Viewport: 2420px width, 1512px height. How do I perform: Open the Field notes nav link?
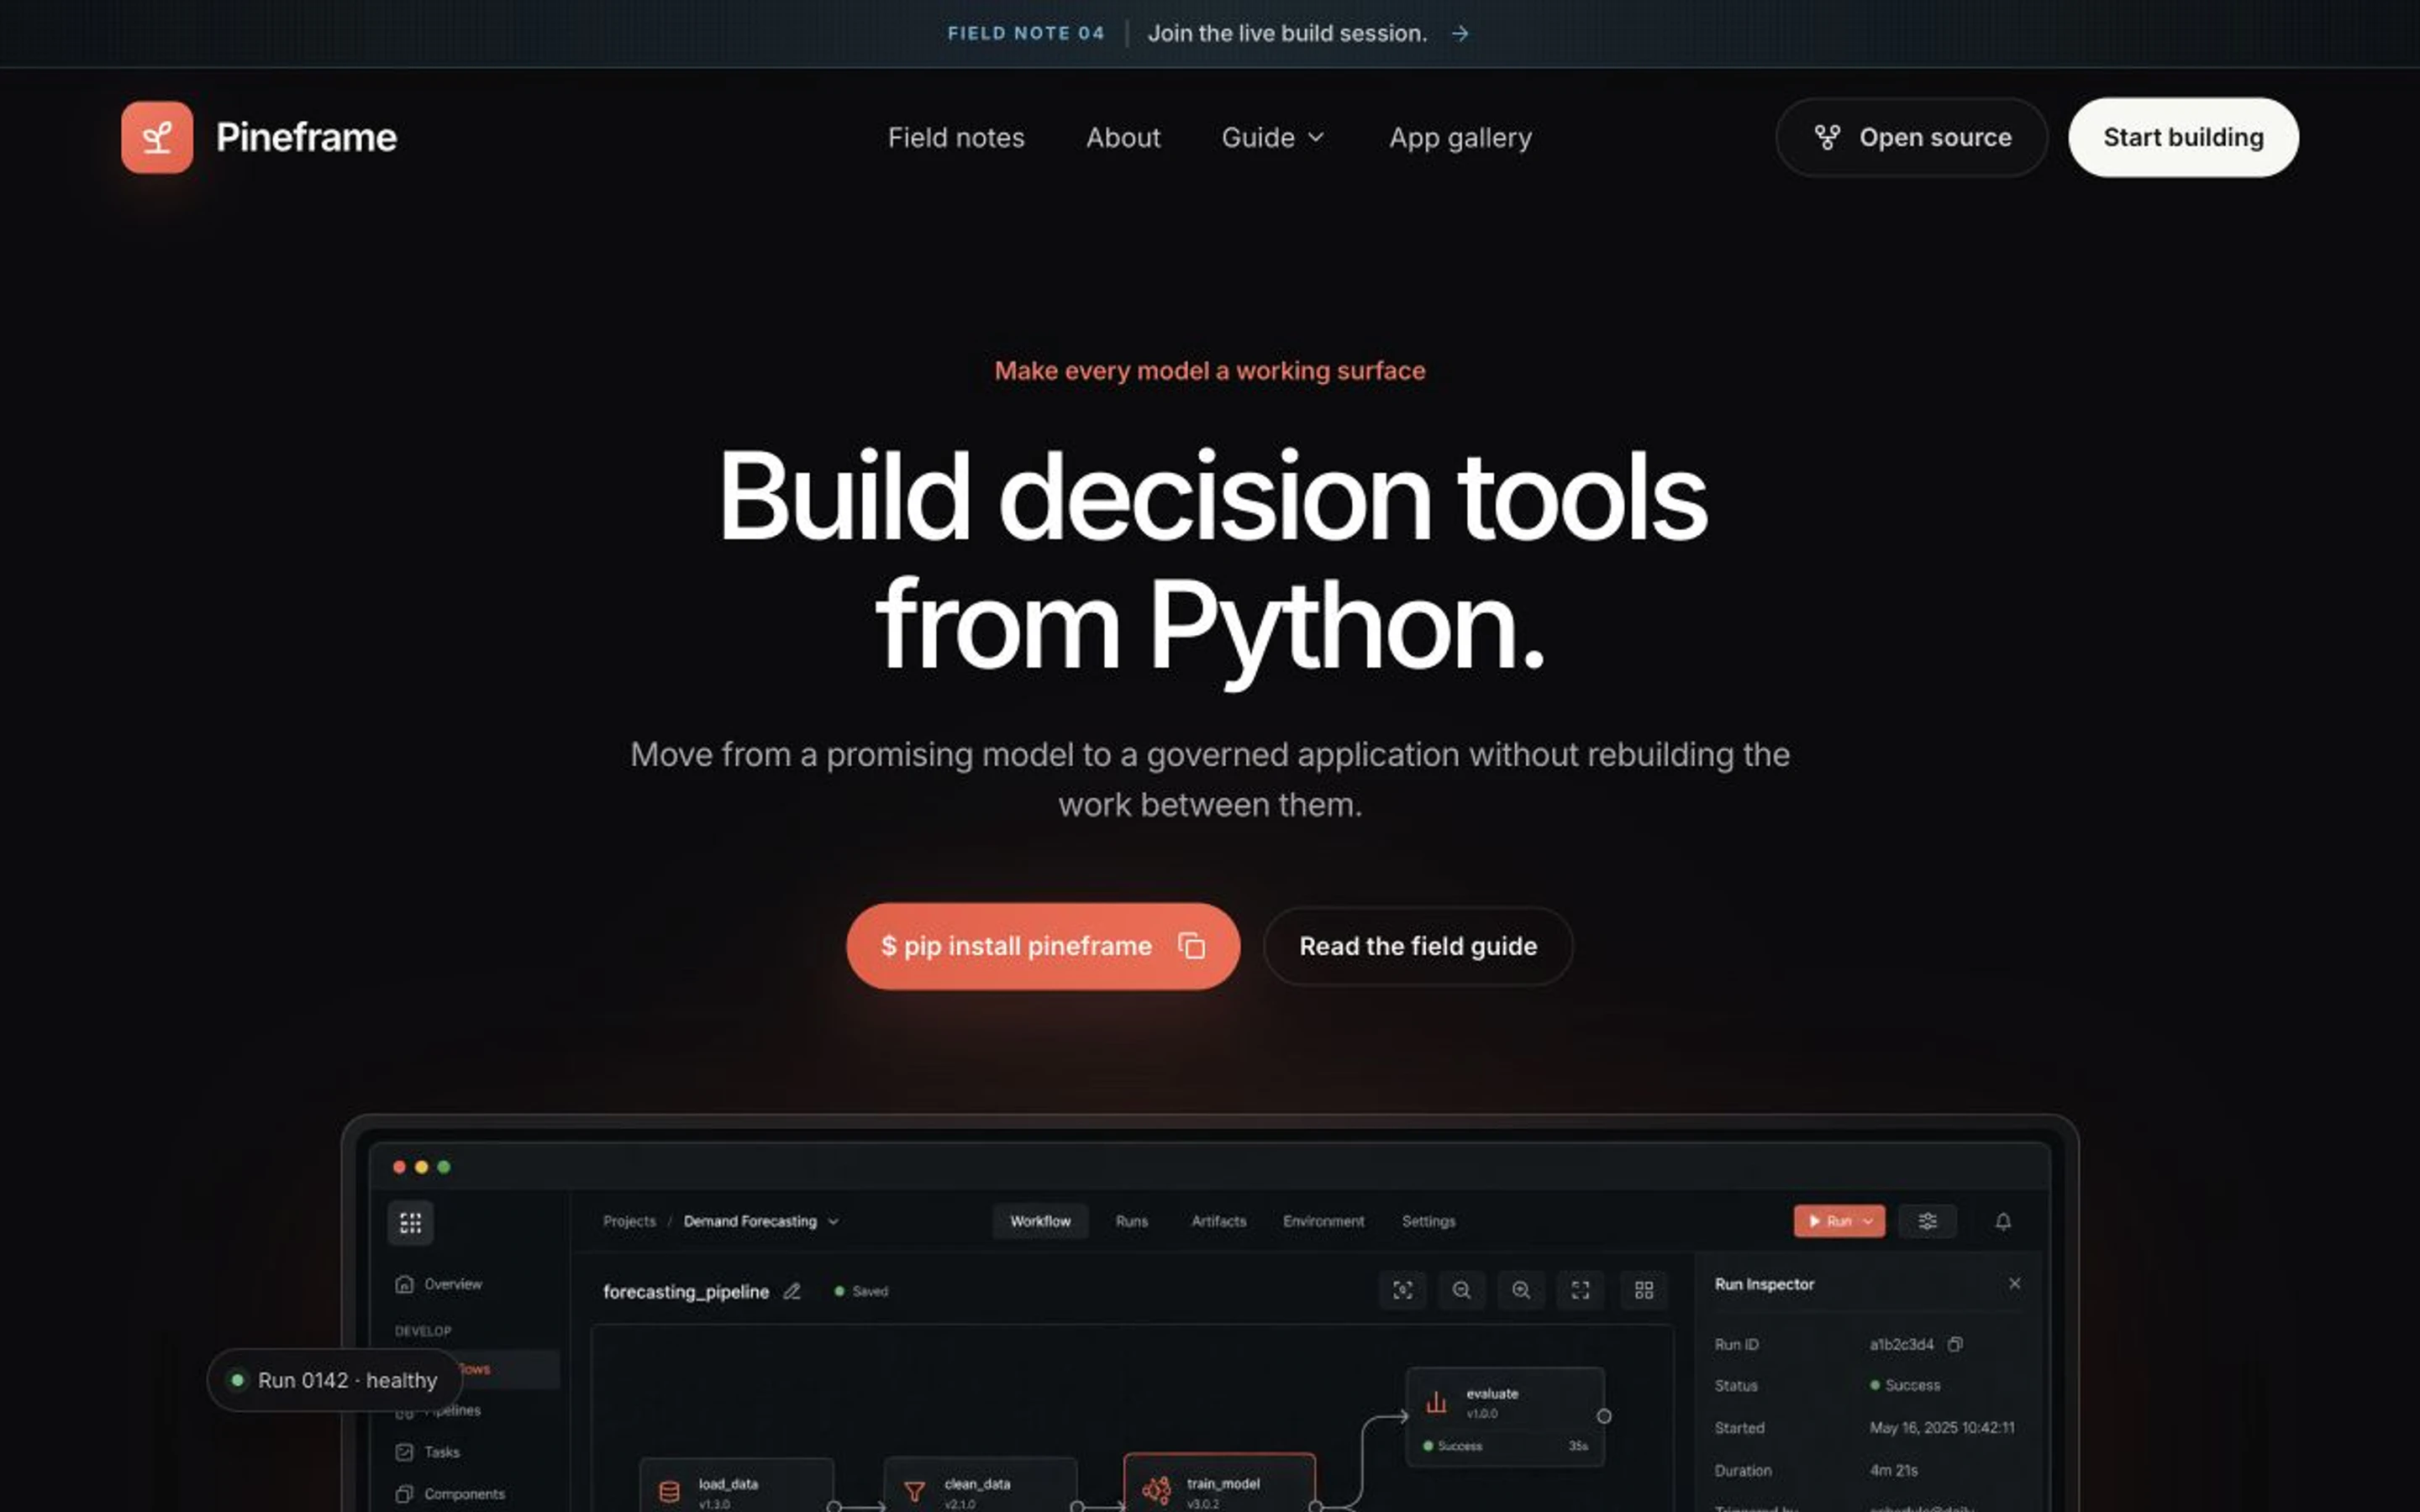956,137
